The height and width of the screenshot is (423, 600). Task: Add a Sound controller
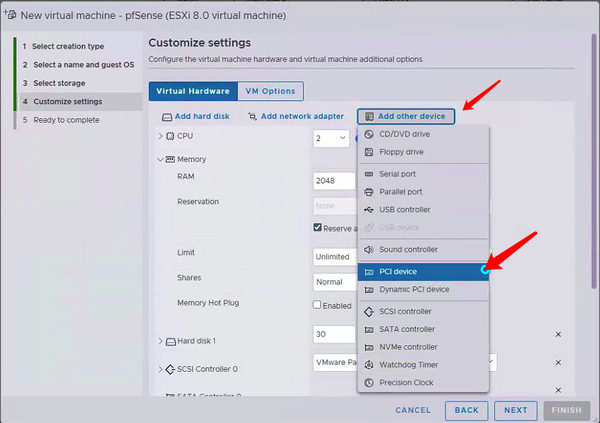(x=408, y=249)
